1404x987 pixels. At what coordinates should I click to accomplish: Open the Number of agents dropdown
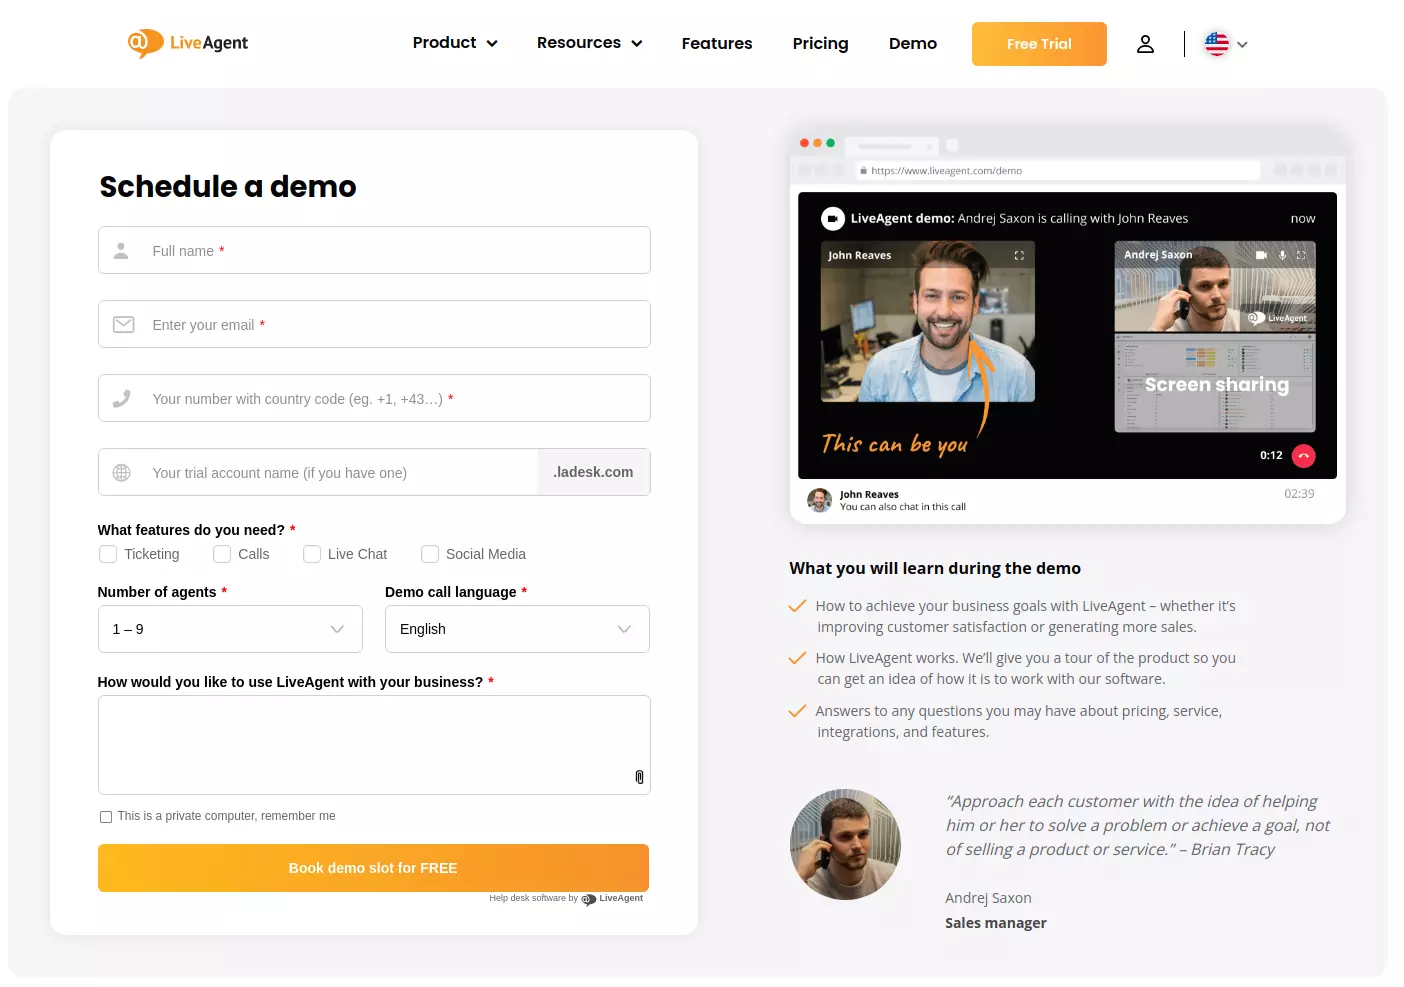click(x=230, y=629)
